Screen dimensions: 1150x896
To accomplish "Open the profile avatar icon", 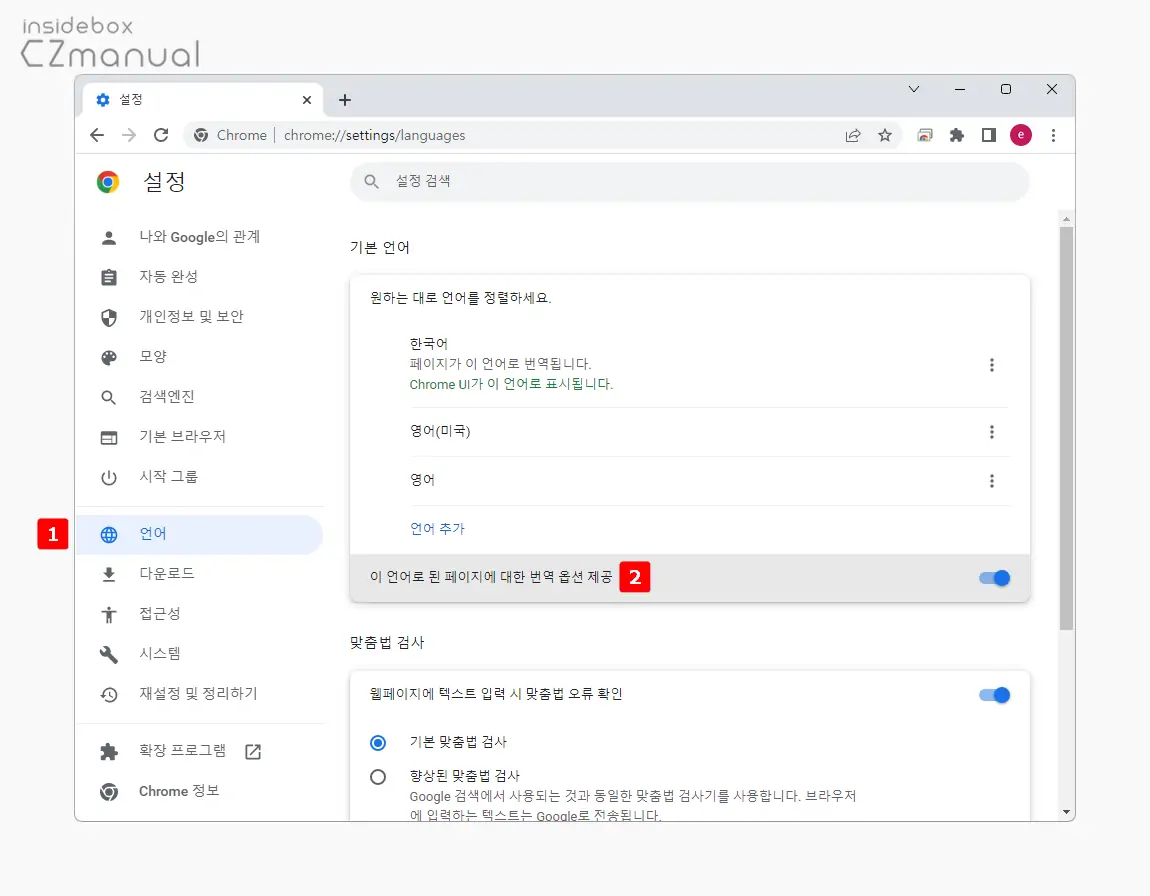I will (1020, 135).
